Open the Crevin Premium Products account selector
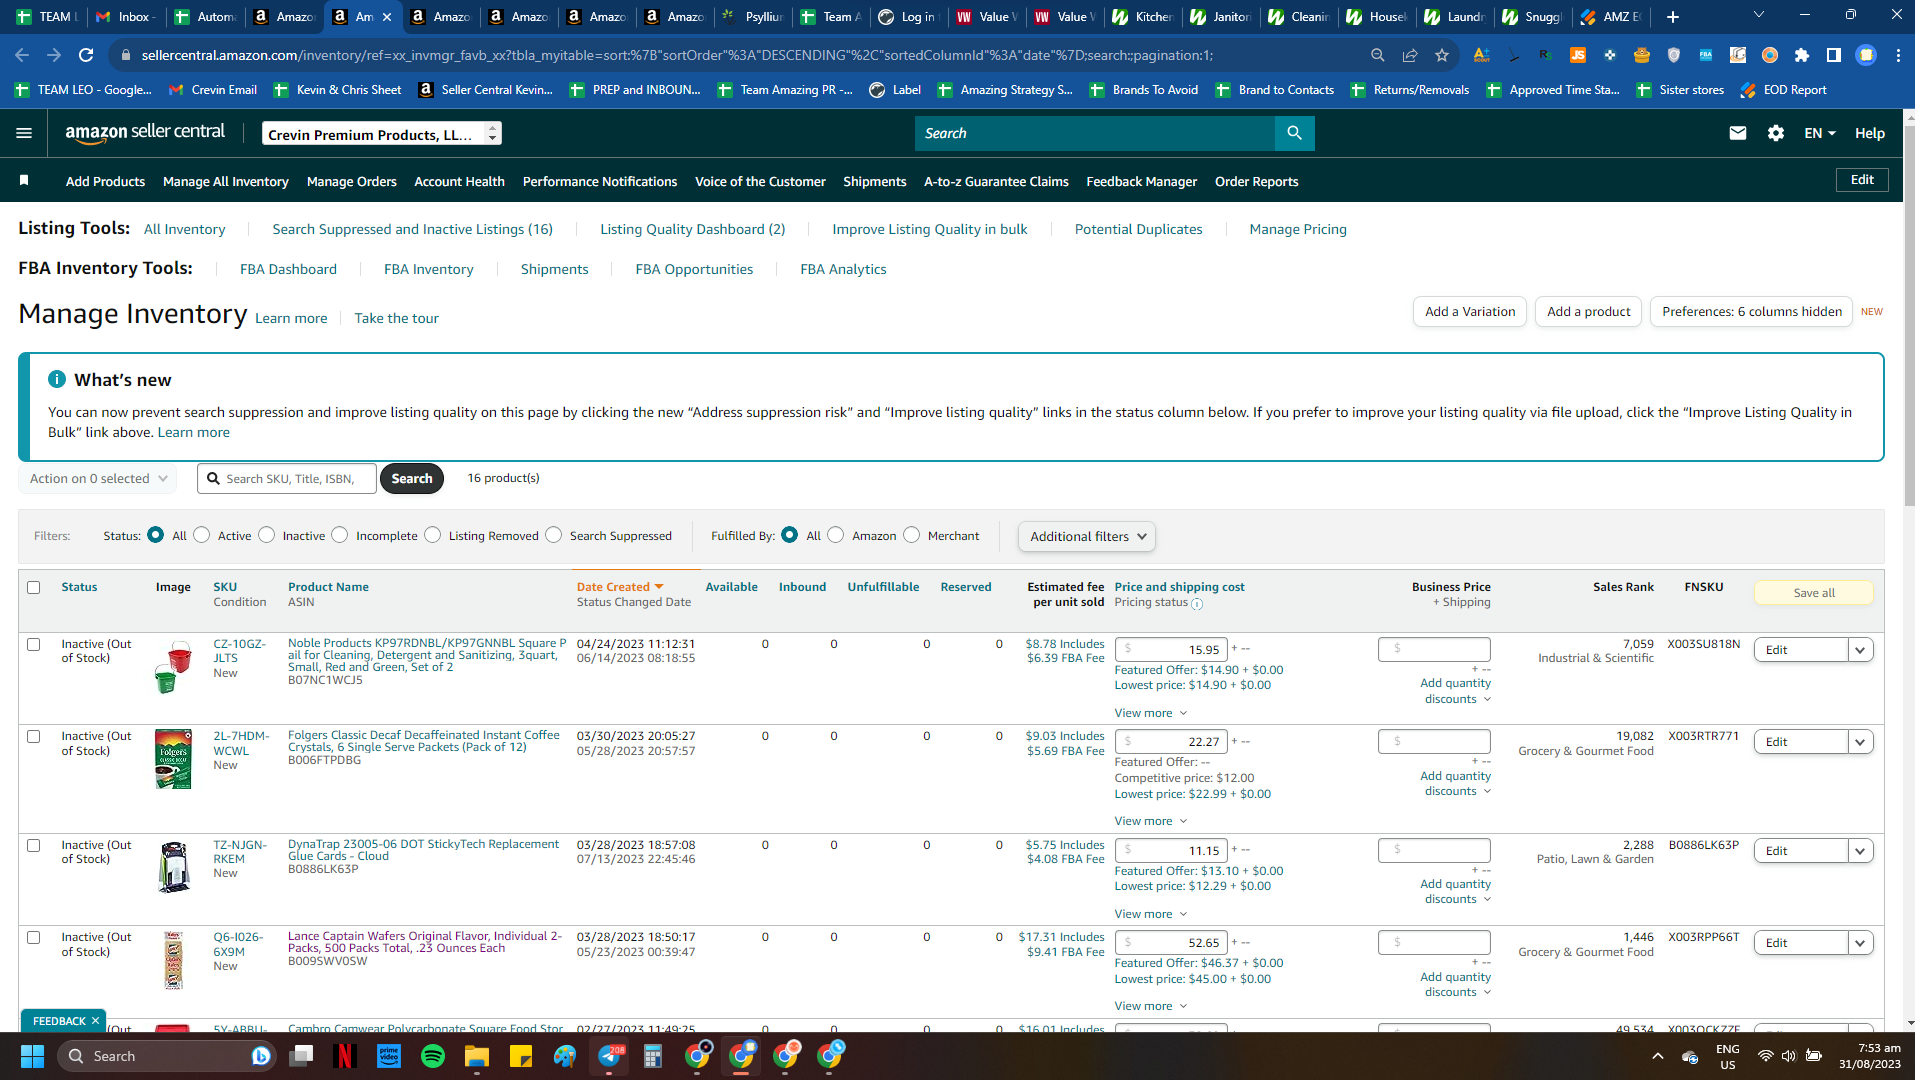Image resolution: width=1915 pixels, height=1080 pixels. click(381, 134)
